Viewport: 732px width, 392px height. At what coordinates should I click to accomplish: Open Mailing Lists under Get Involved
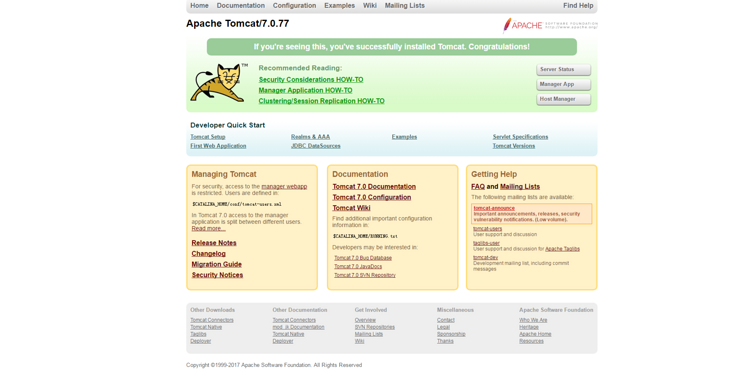tap(368, 334)
